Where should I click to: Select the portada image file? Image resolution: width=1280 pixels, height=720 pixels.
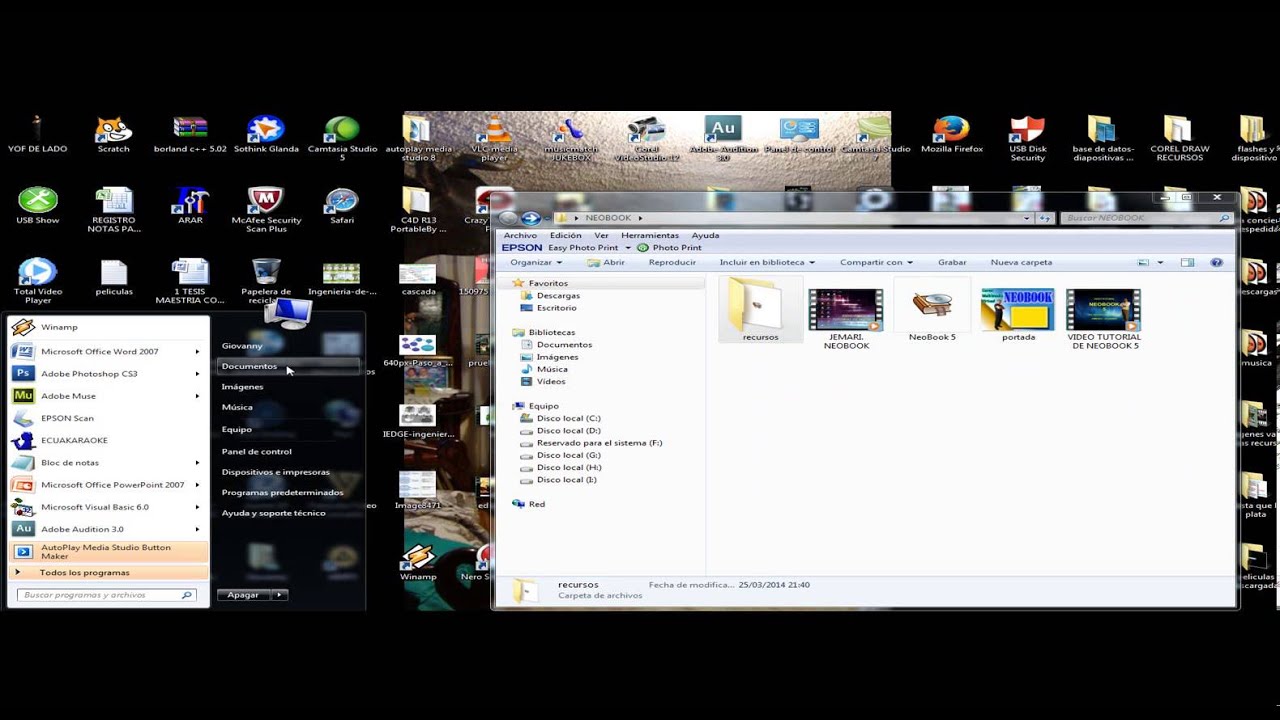click(1018, 315)
